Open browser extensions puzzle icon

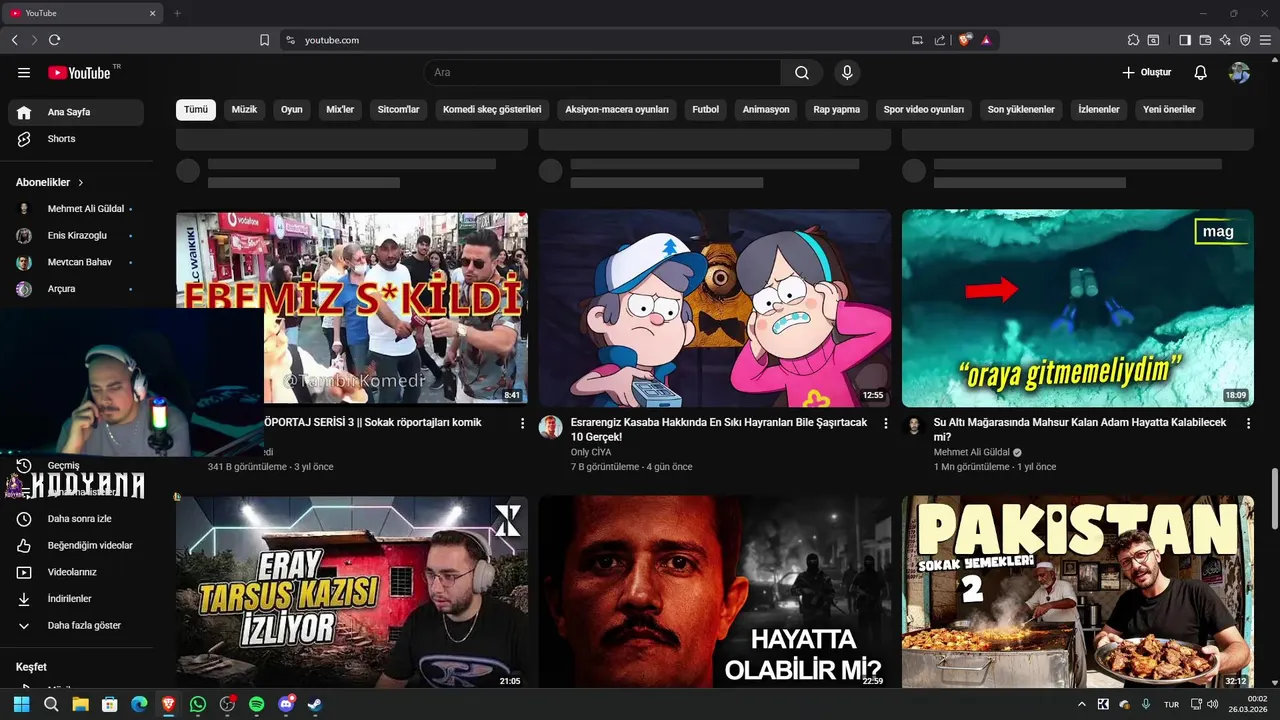(1133, 40)
